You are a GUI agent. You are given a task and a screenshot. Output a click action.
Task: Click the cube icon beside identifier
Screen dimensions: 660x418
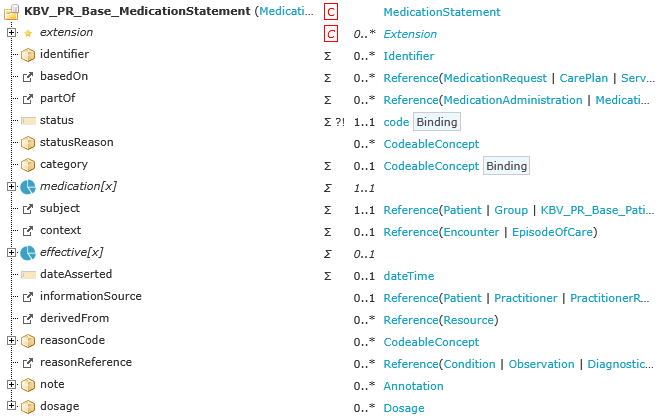pos(28,55)
